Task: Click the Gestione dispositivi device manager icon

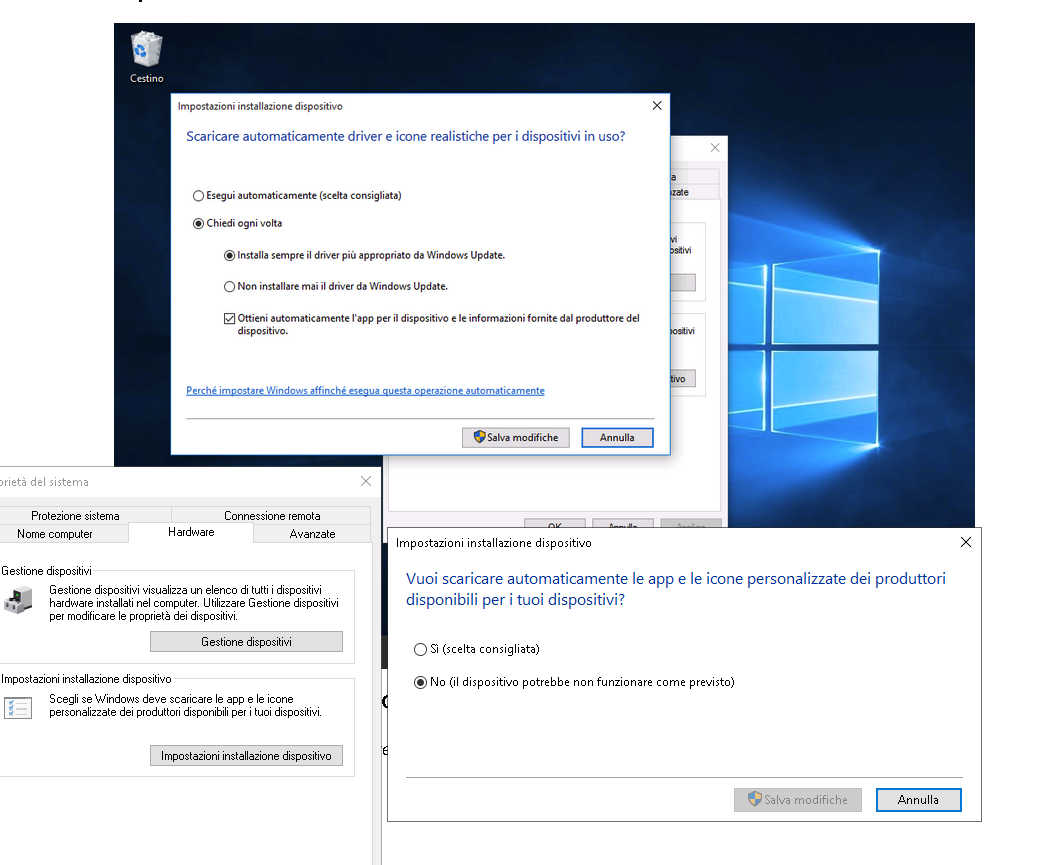Action: 19,600
